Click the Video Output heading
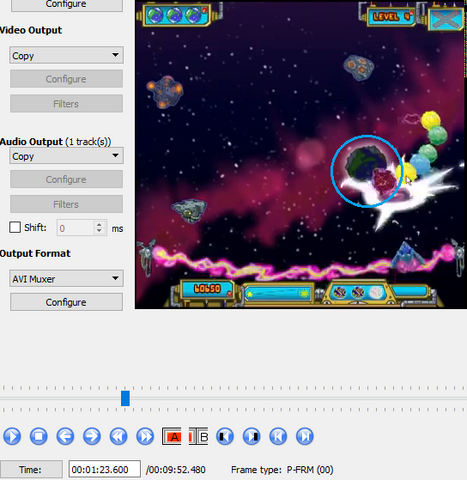 (31, 30)
